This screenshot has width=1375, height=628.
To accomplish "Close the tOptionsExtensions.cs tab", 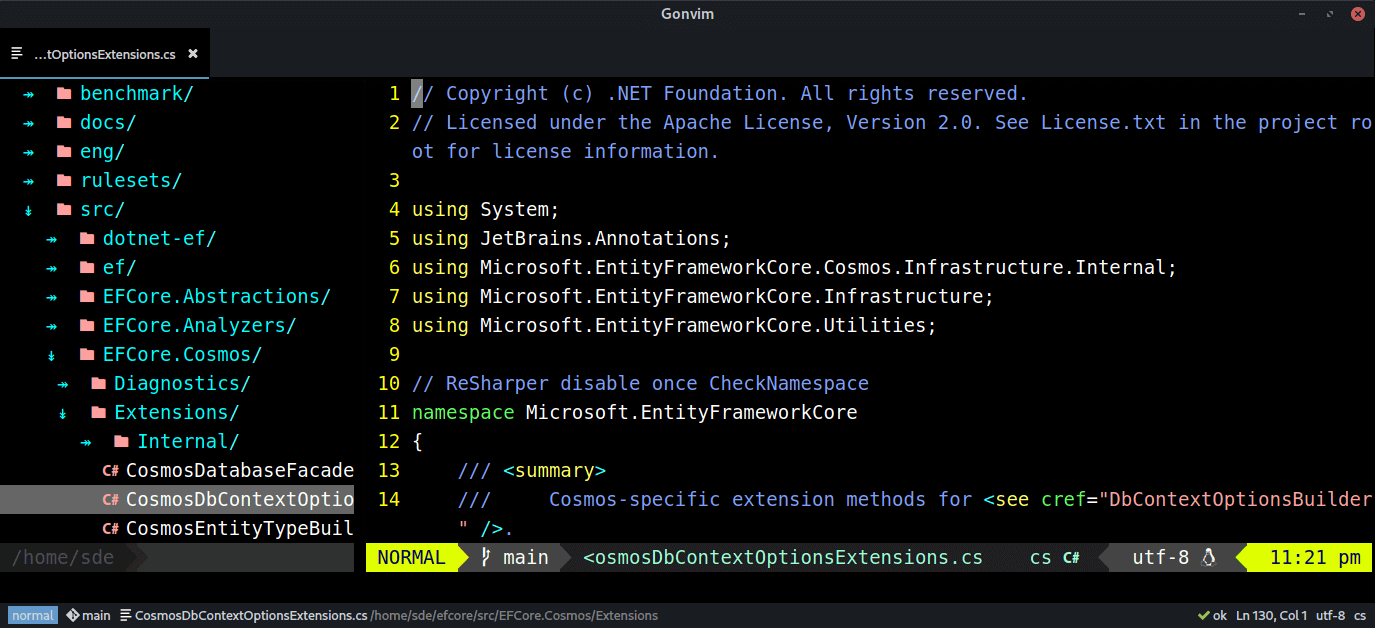I will tap(193, 54).
